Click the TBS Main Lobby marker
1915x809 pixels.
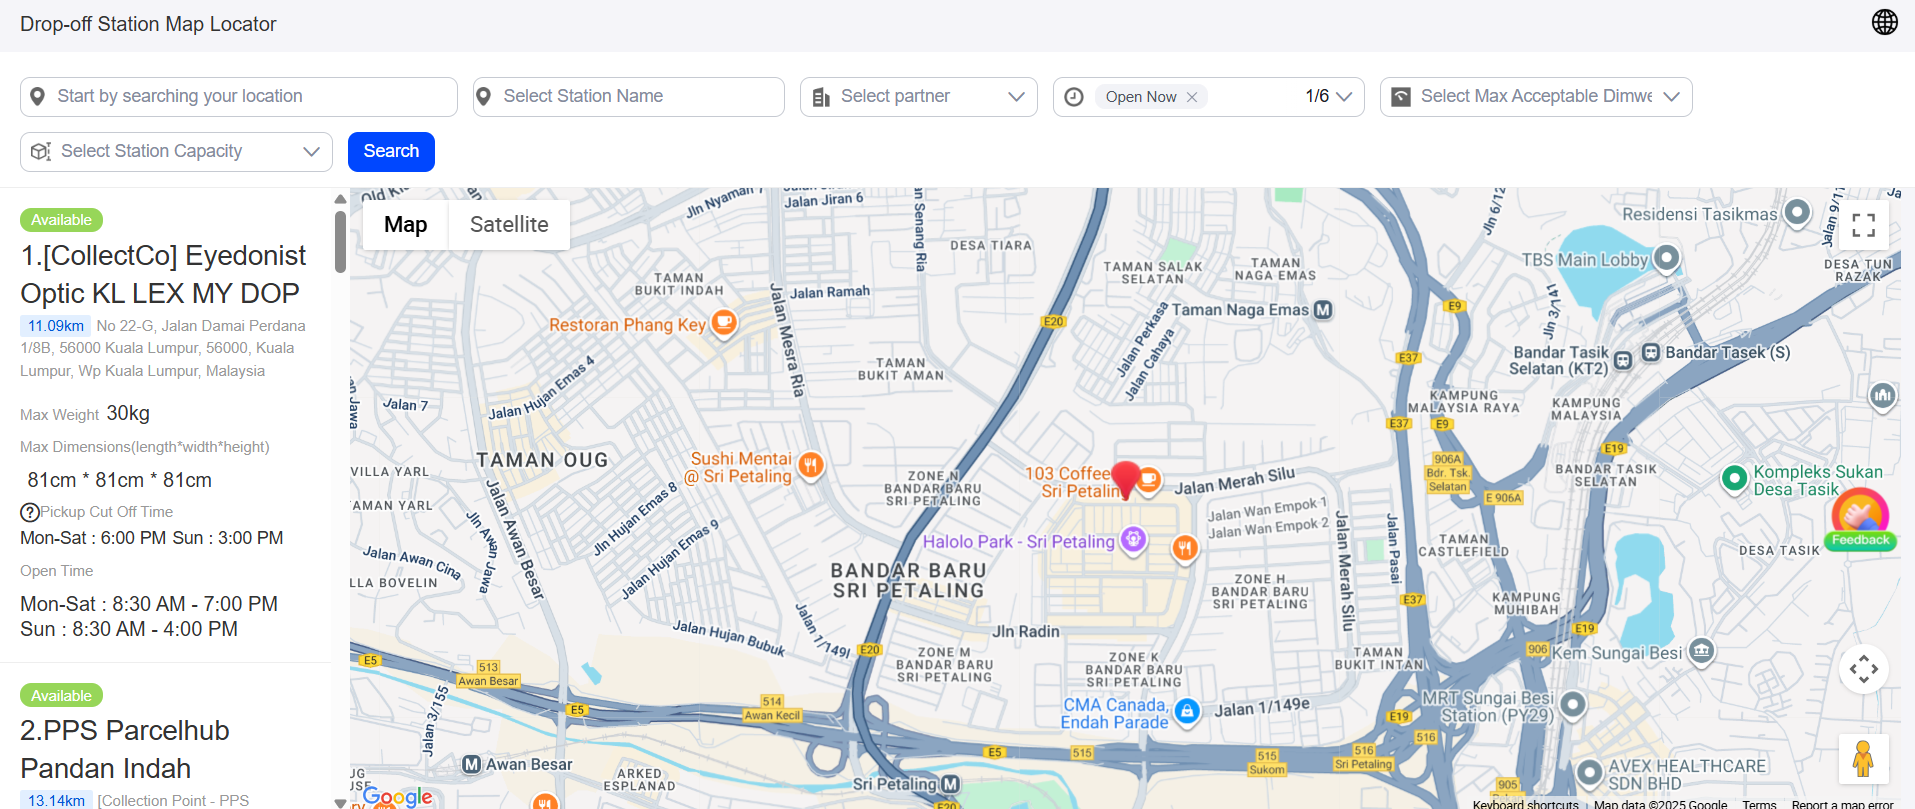1666,258
